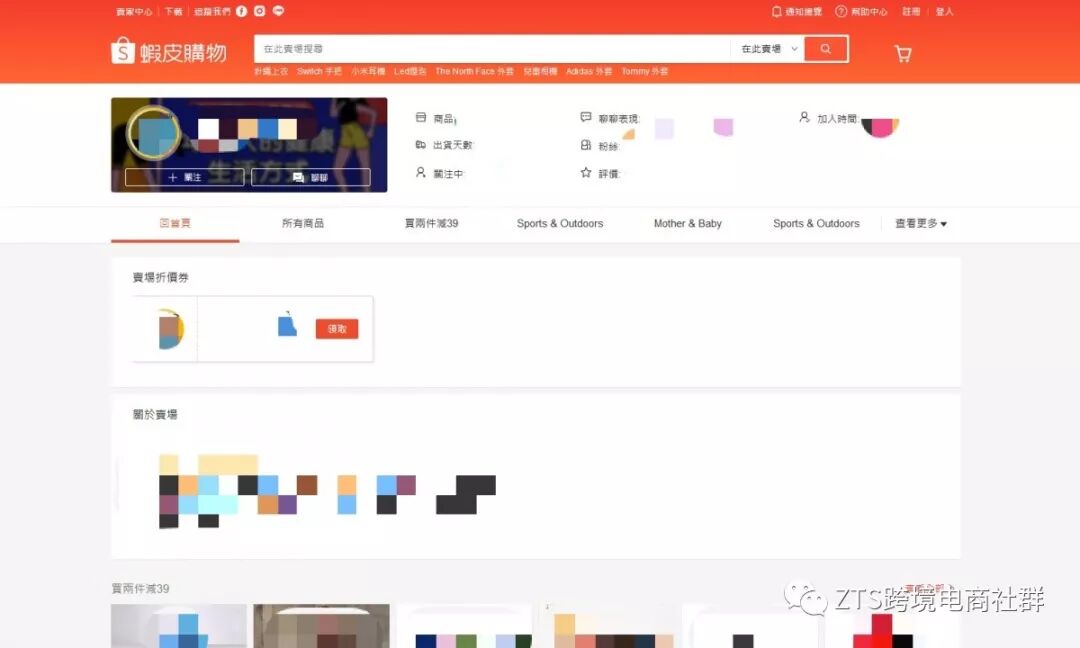This screenshot has width=1080, height=648.
Task: Click the 註冊 sign-up link
Action: click(x=911, y=12)
